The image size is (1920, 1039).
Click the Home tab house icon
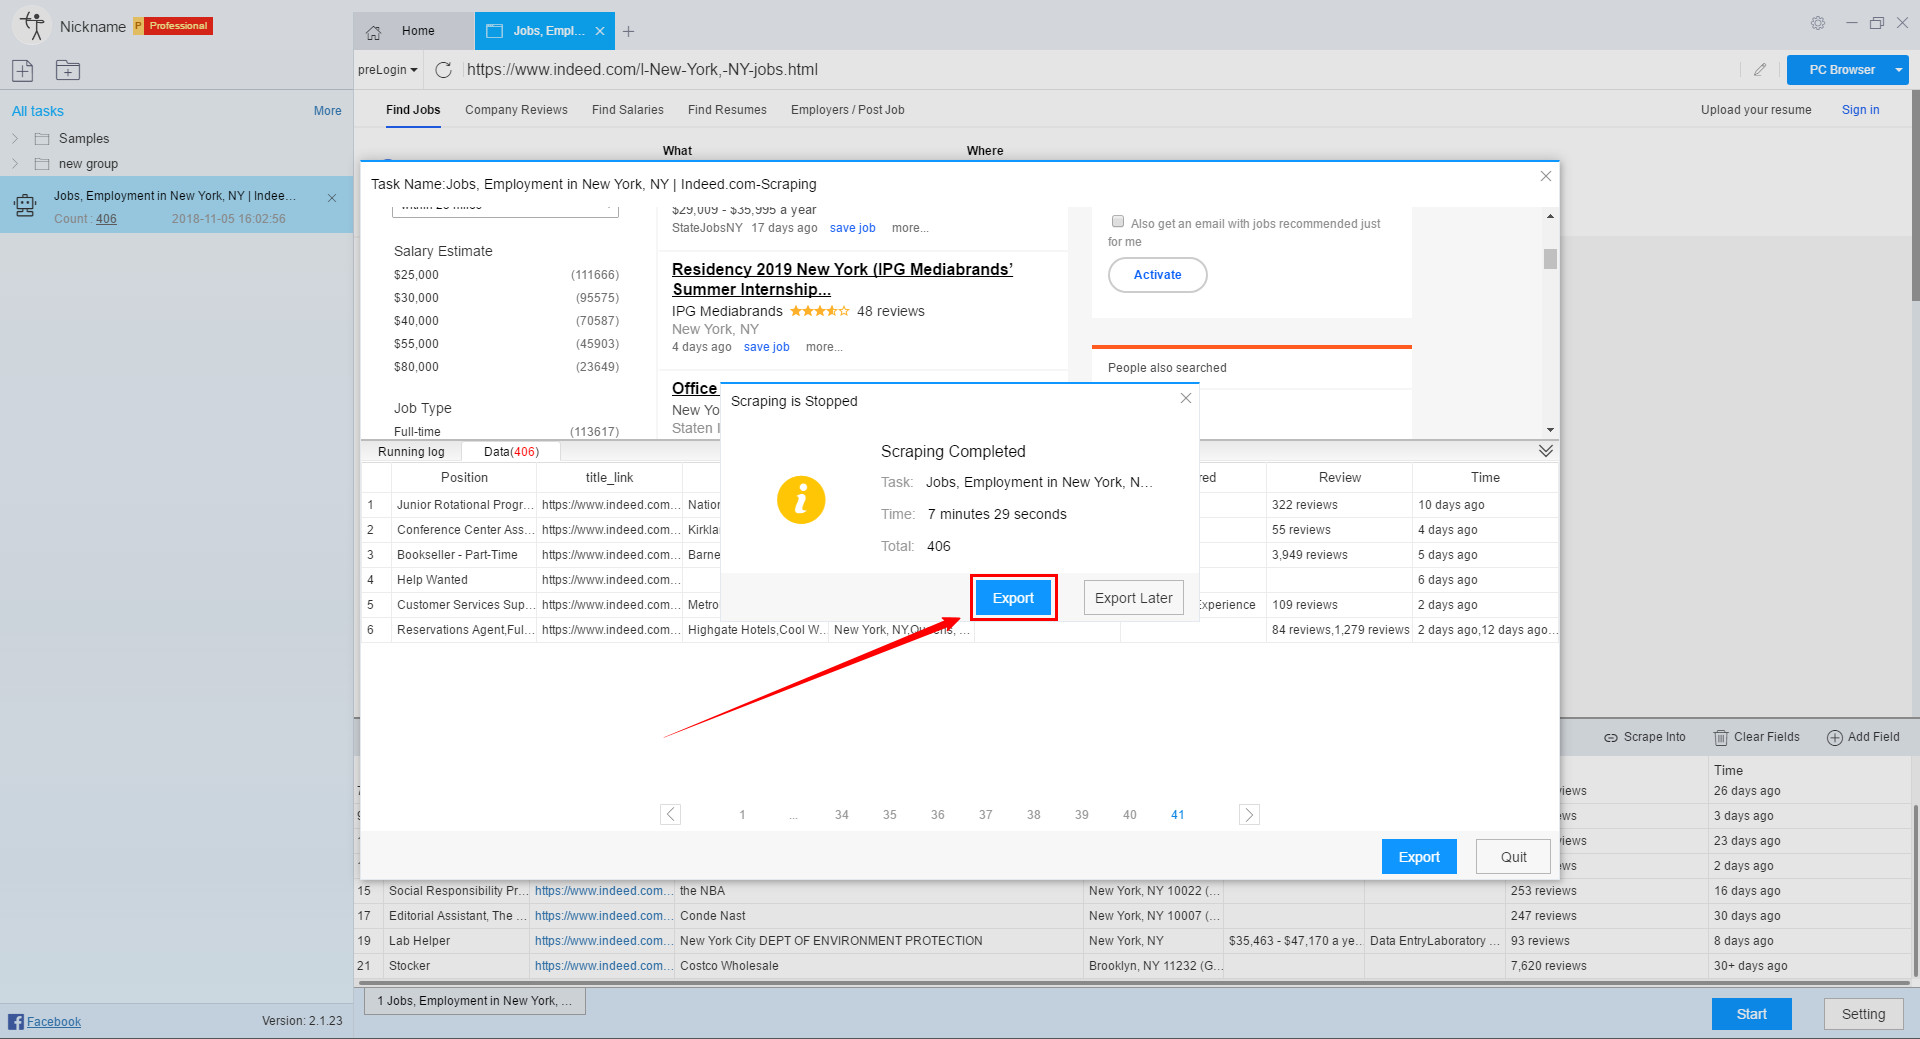click(x=374, y=32)
